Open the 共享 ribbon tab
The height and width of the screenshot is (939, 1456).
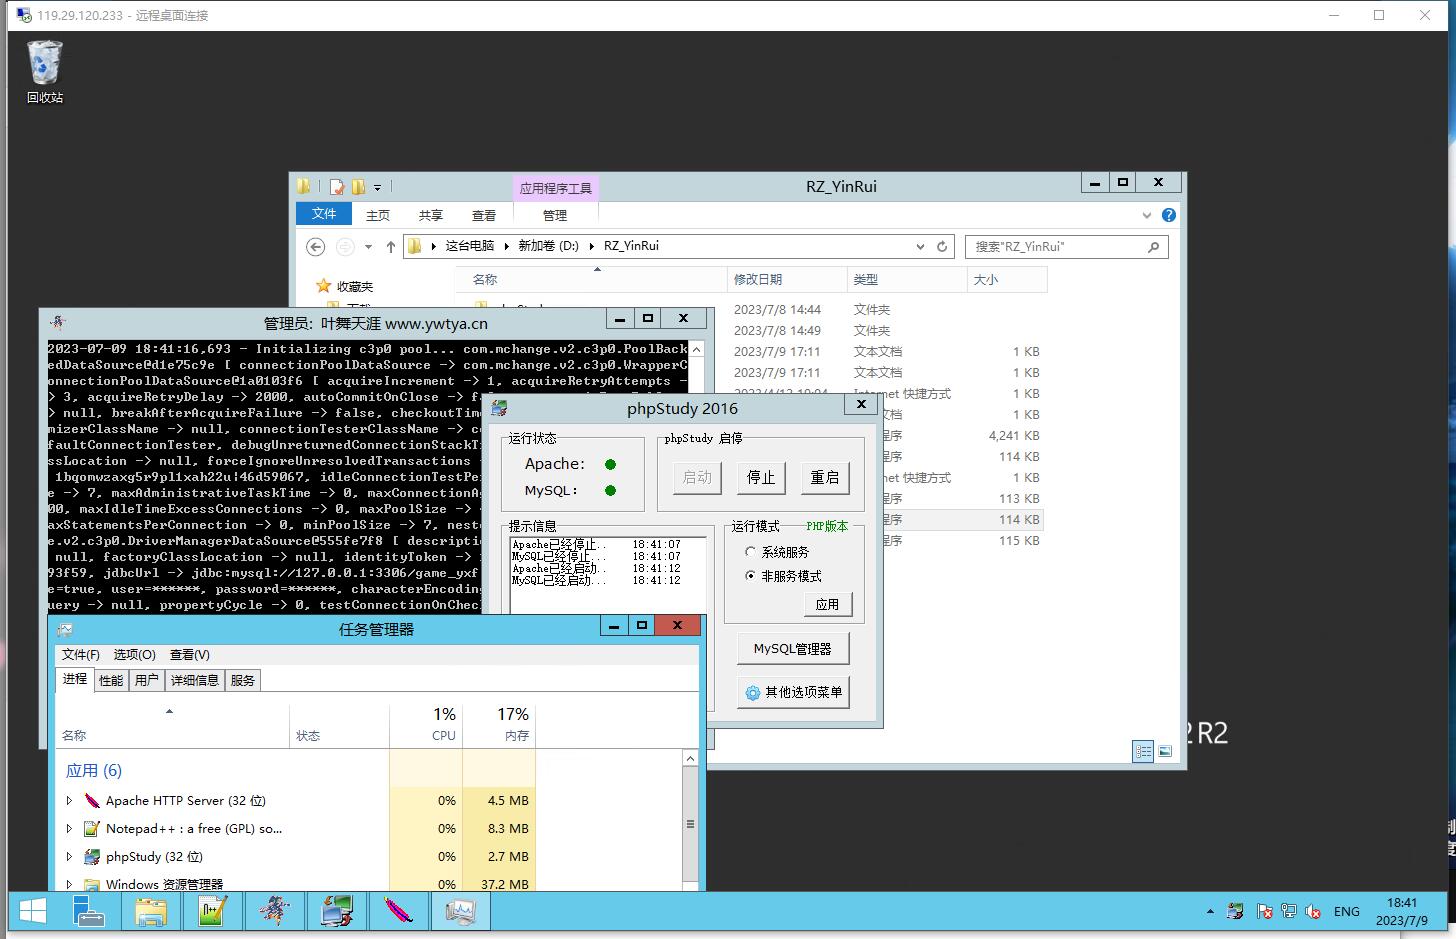point(431,215)
